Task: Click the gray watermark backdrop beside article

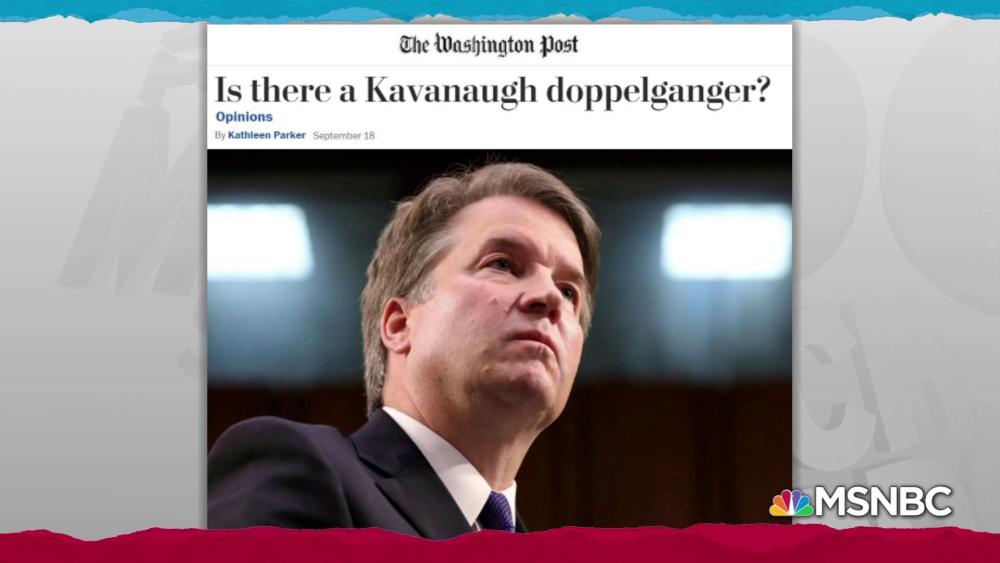Action: (102, 274)
